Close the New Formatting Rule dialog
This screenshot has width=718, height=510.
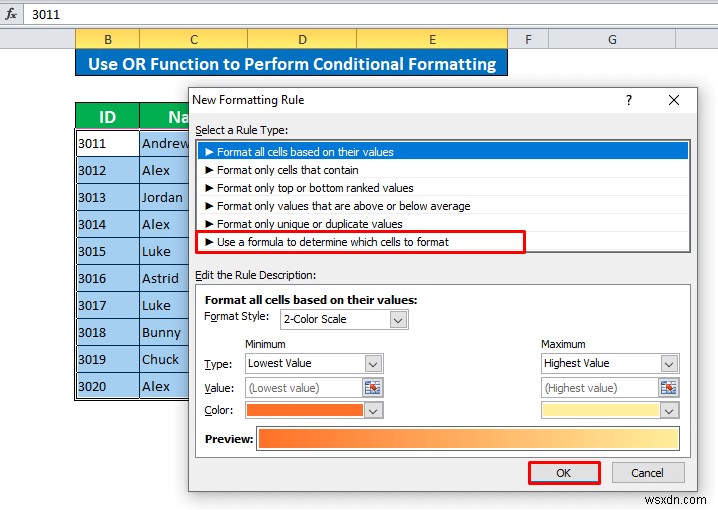[675, 100]
